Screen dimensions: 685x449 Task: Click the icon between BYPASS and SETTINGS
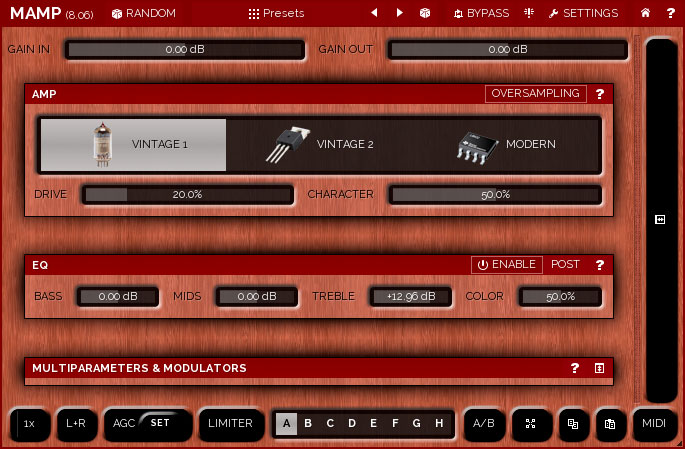529,13
